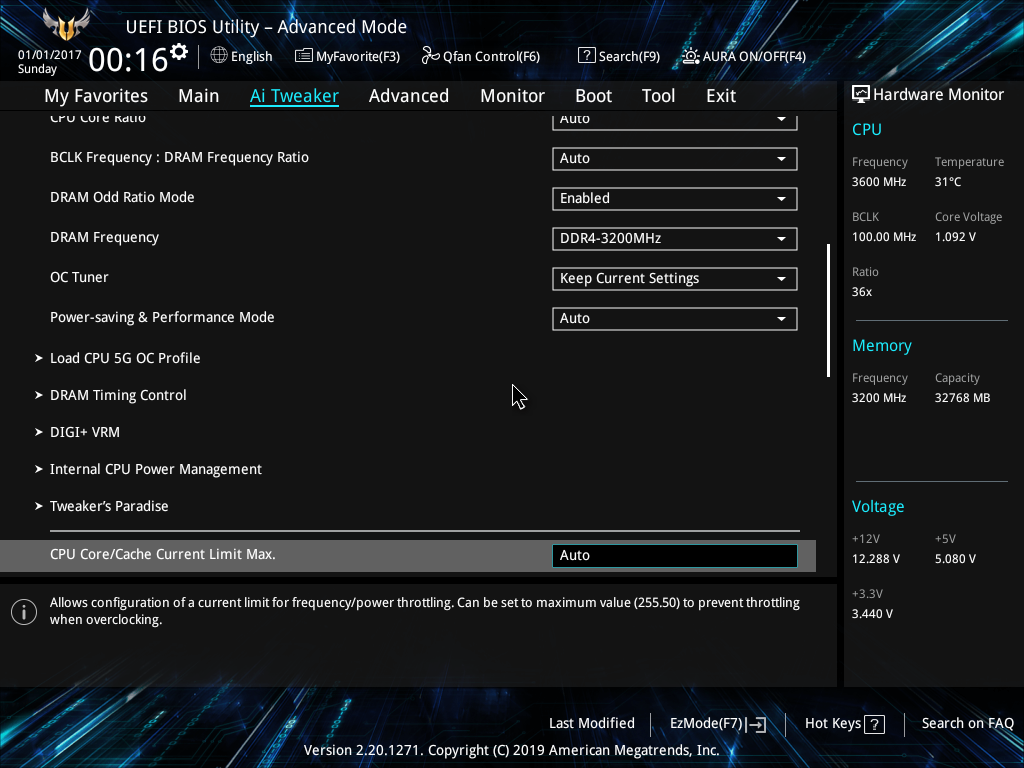The width and height of the screenshot is (1024, 768).
Task: Click the EzMode exit arrow icon
Action: (x=756, y=724)
